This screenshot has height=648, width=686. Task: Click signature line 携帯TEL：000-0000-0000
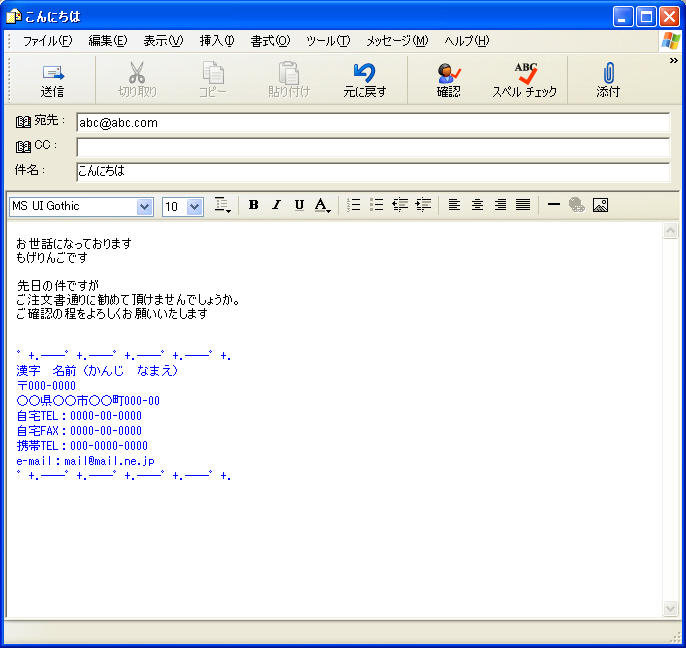82,445
